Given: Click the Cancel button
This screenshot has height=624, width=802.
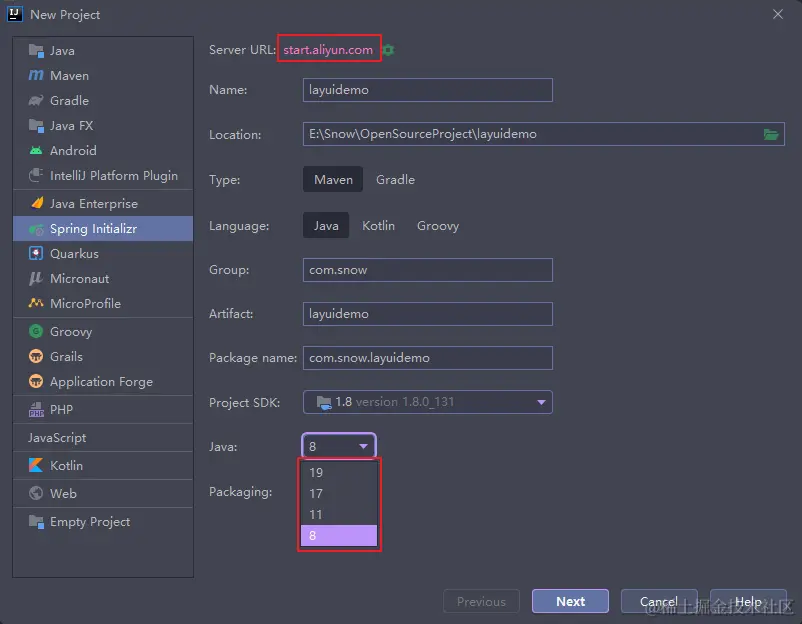Looking at the screenshot, I should tap(659, 601).
